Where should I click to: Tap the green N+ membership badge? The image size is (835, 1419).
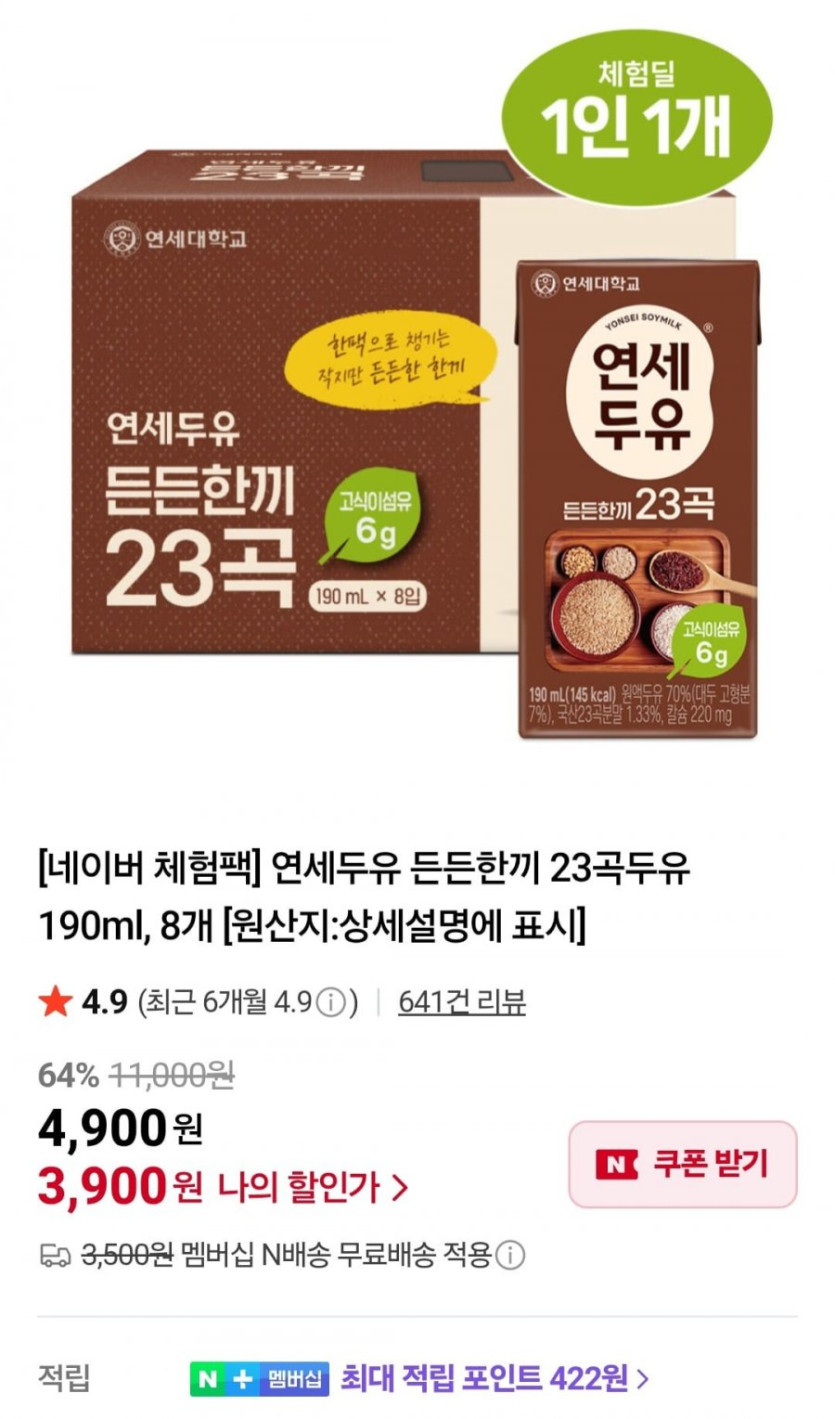pyautogui.click(x=225, y=1380)
